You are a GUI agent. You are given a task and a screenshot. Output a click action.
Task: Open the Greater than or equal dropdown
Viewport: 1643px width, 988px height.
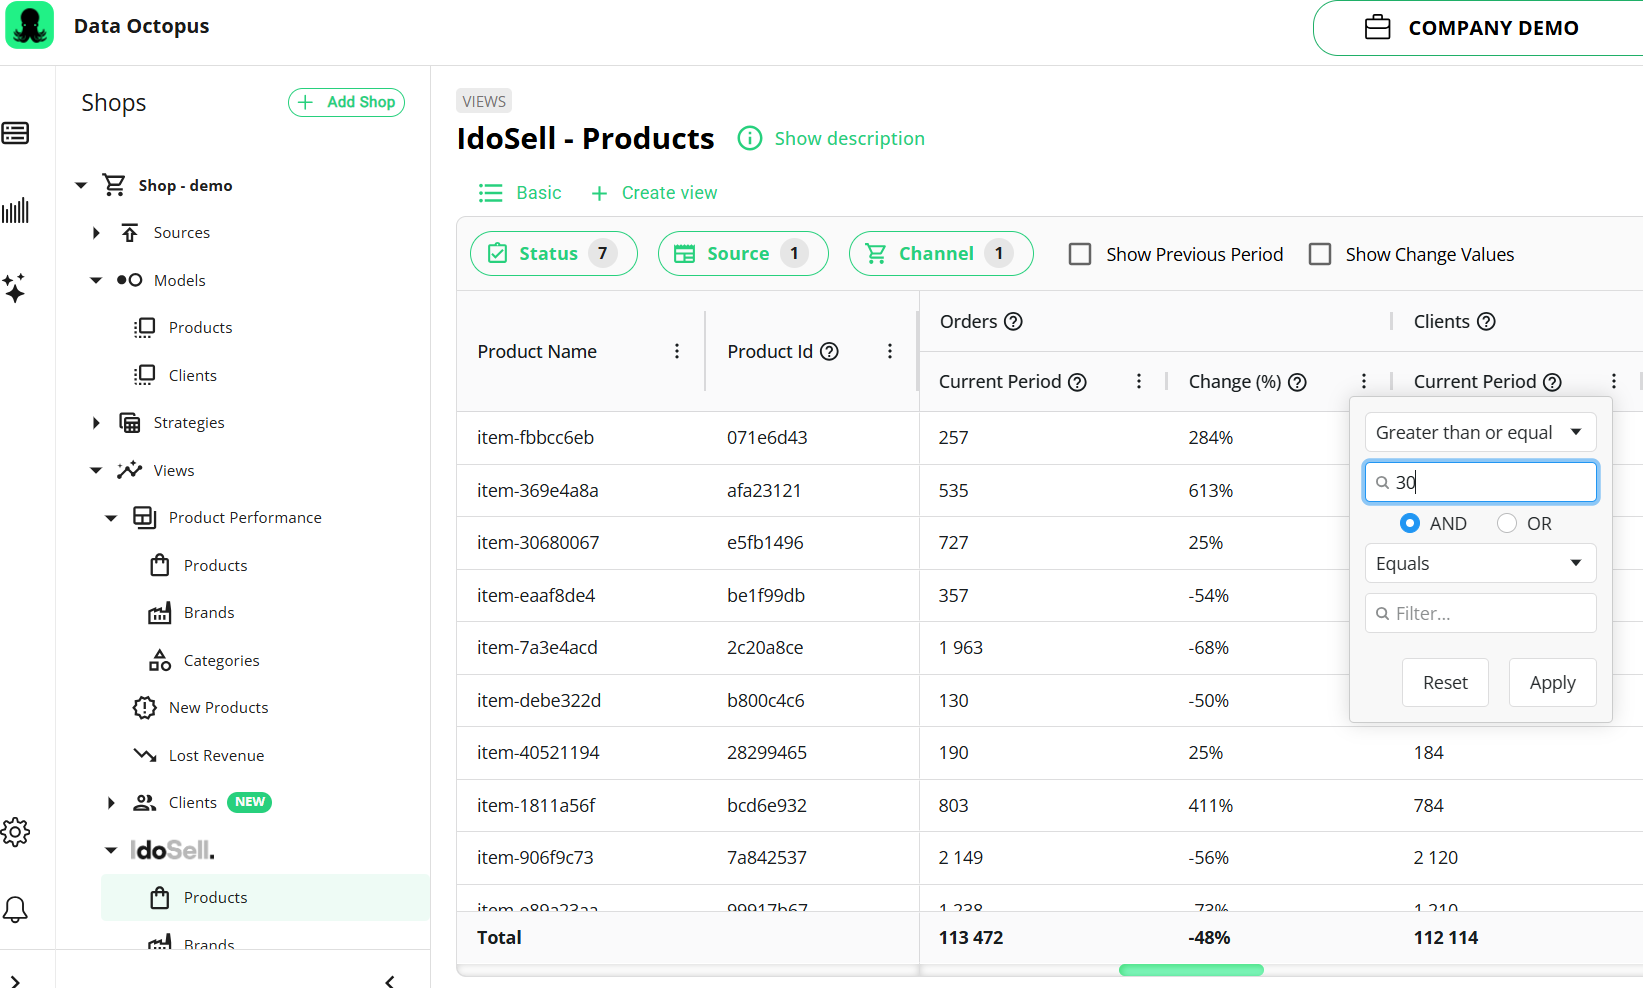coord(1479,432)
